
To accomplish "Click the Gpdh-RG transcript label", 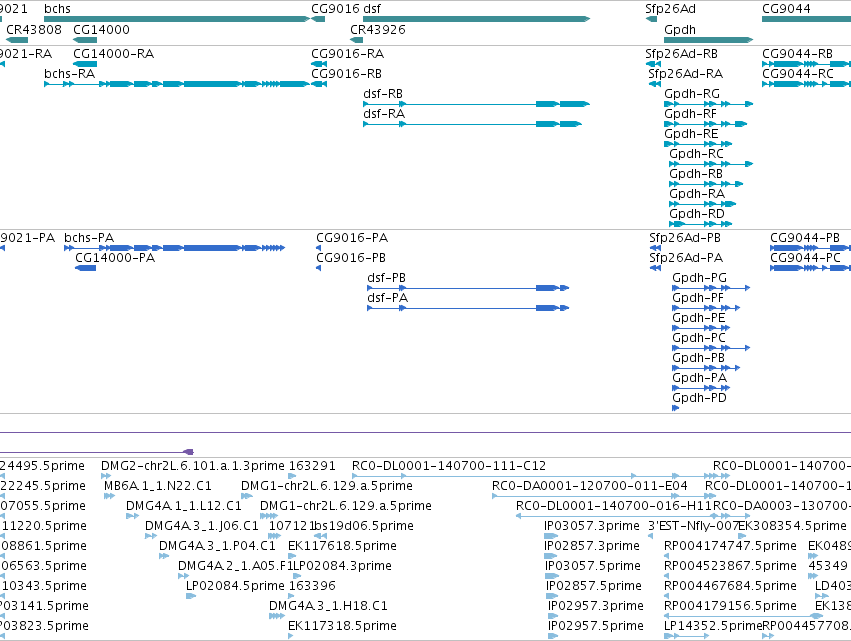I will coord(692,94).
